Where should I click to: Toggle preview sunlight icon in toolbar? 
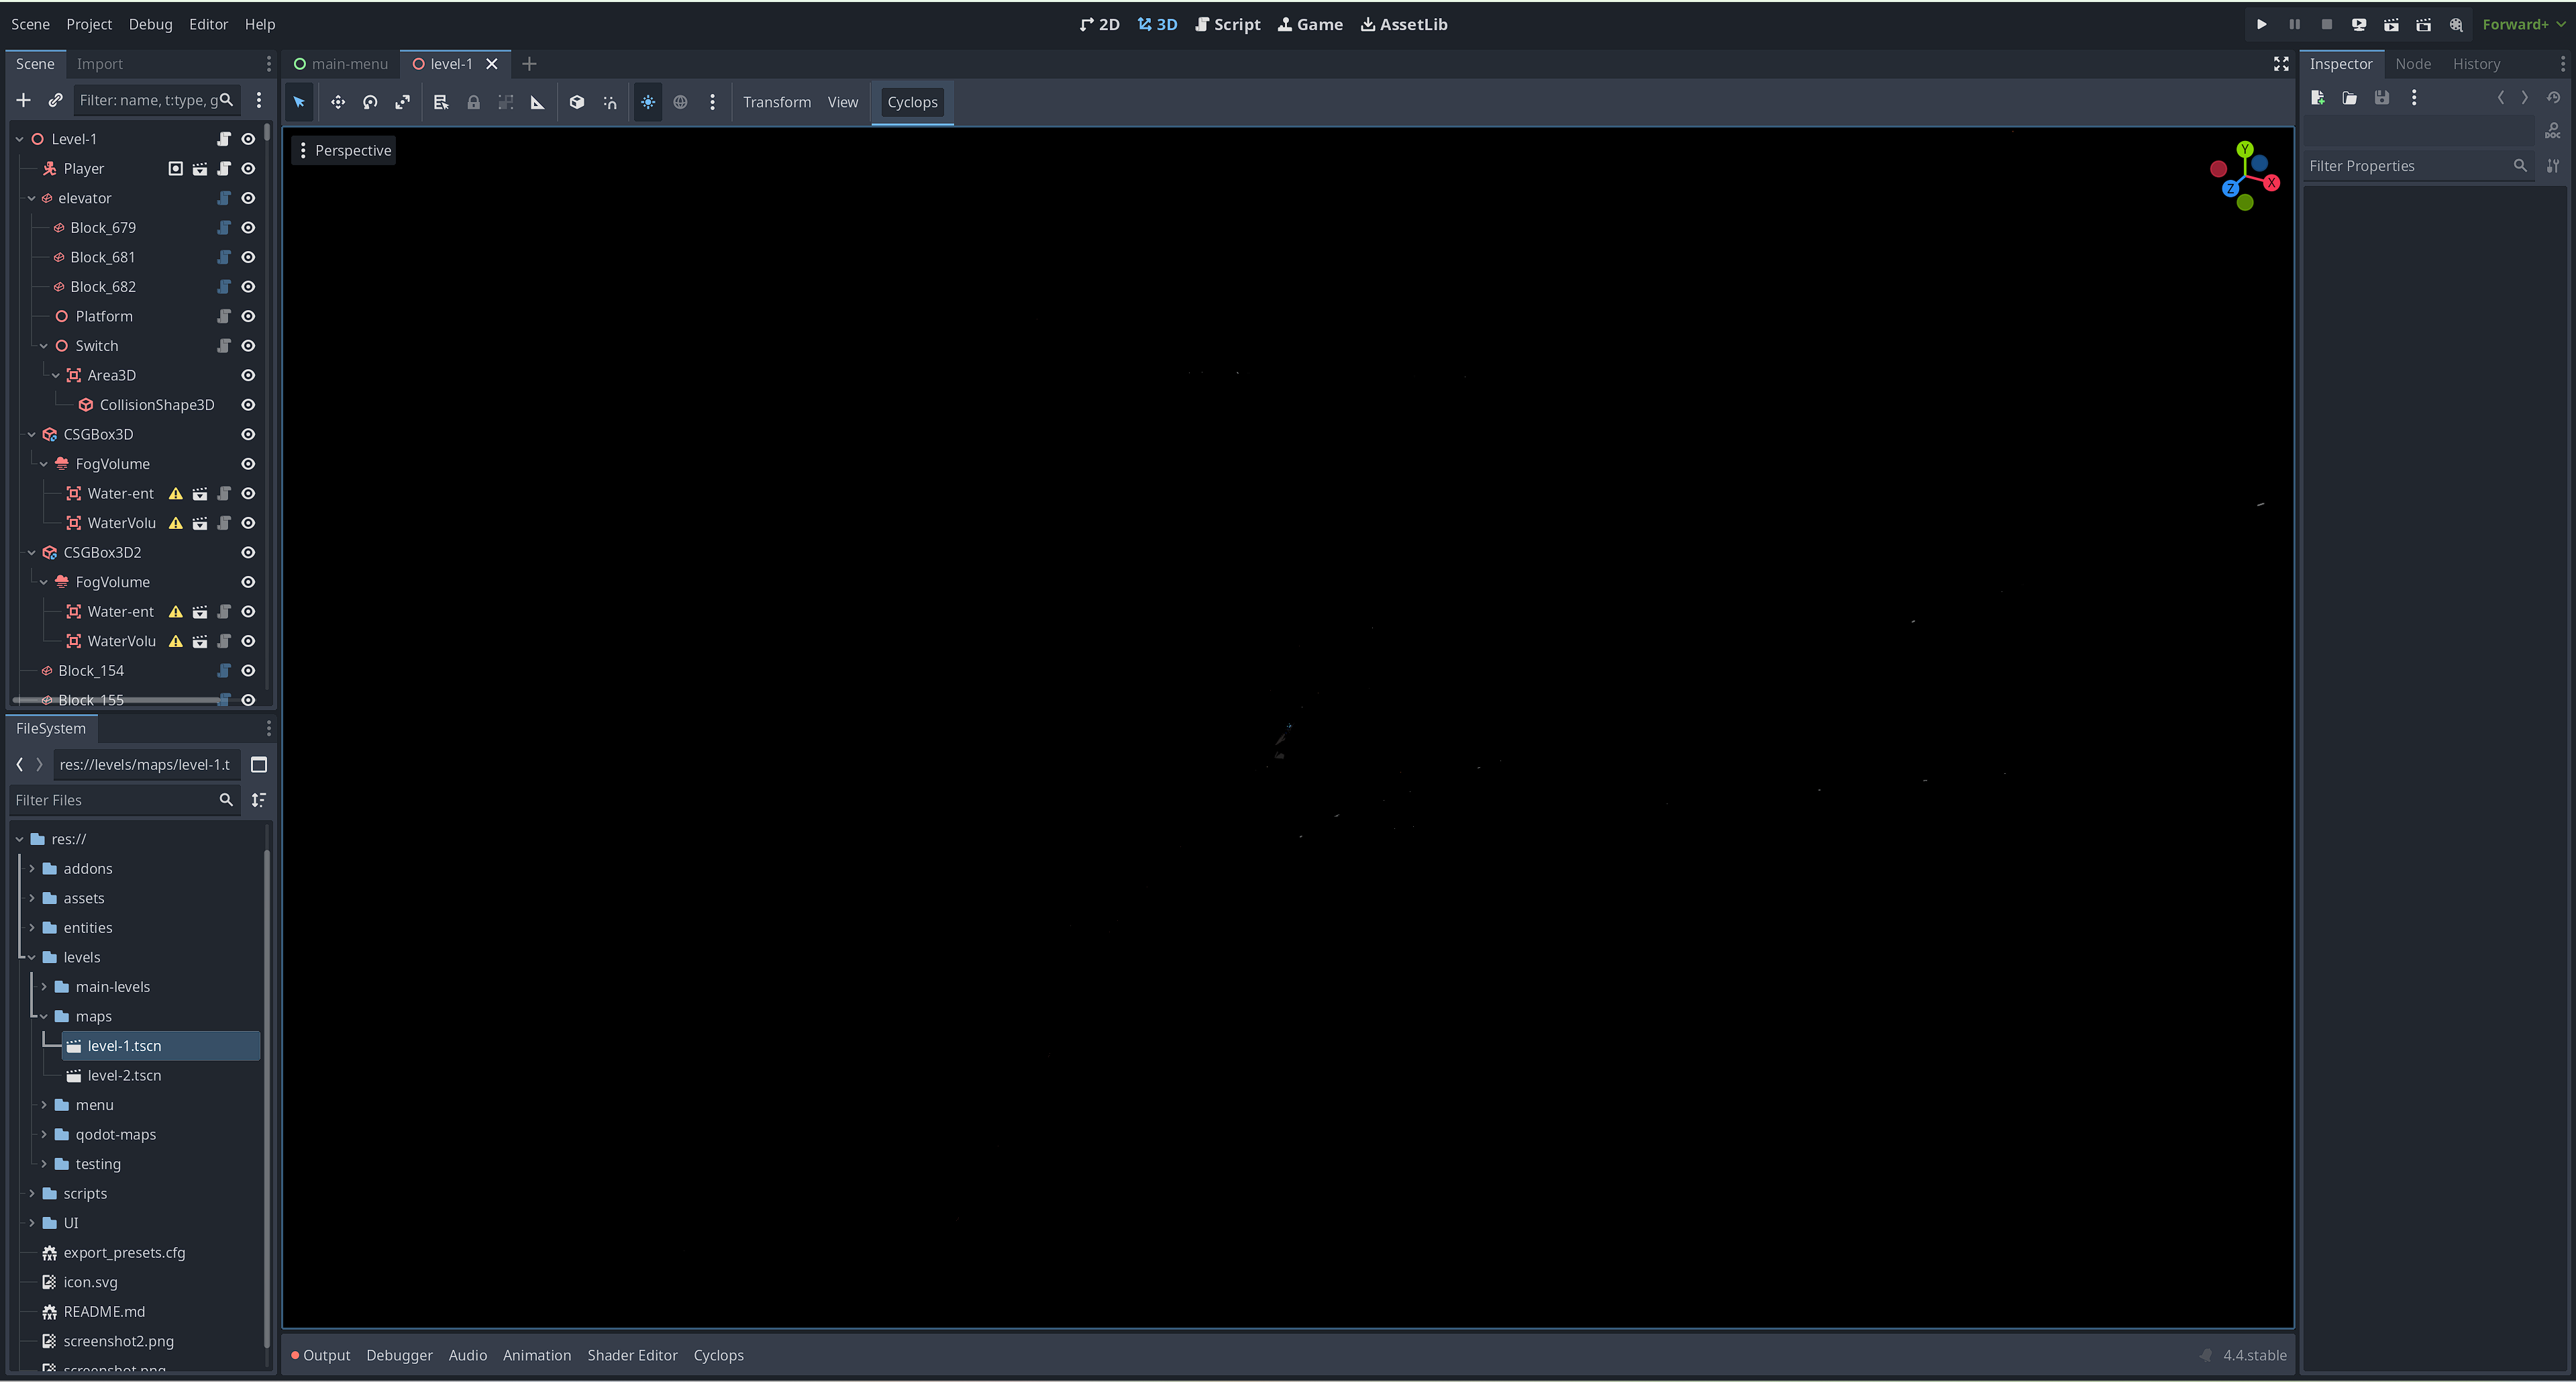coord(648,102)
